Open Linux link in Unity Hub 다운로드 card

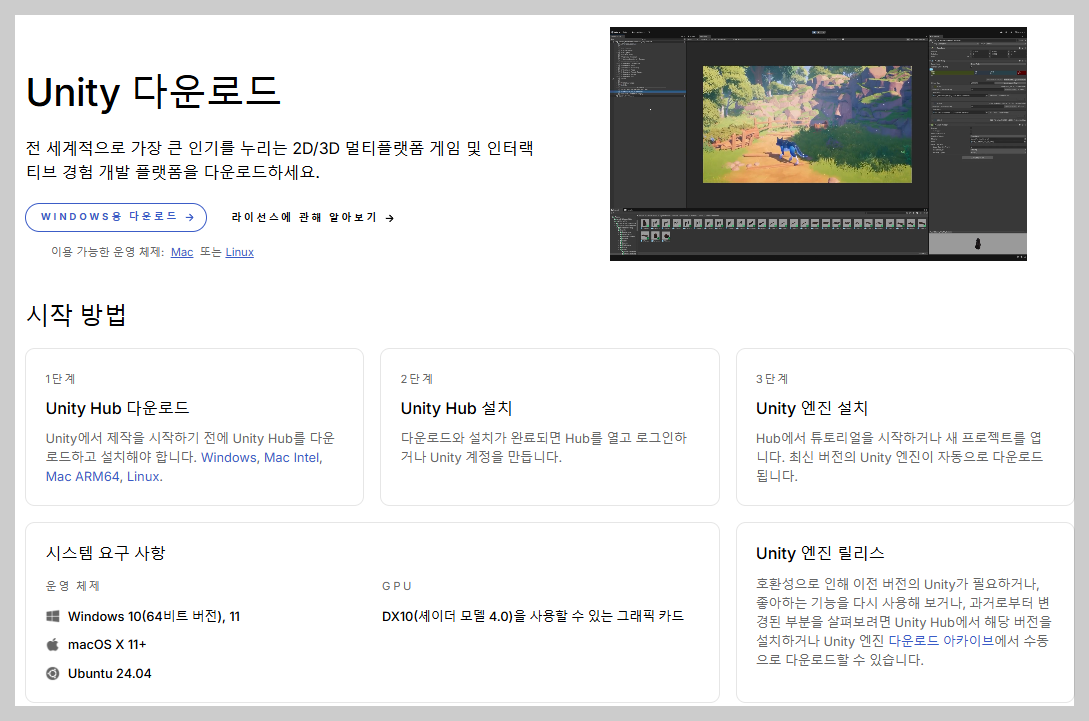(x=143, y=476)
